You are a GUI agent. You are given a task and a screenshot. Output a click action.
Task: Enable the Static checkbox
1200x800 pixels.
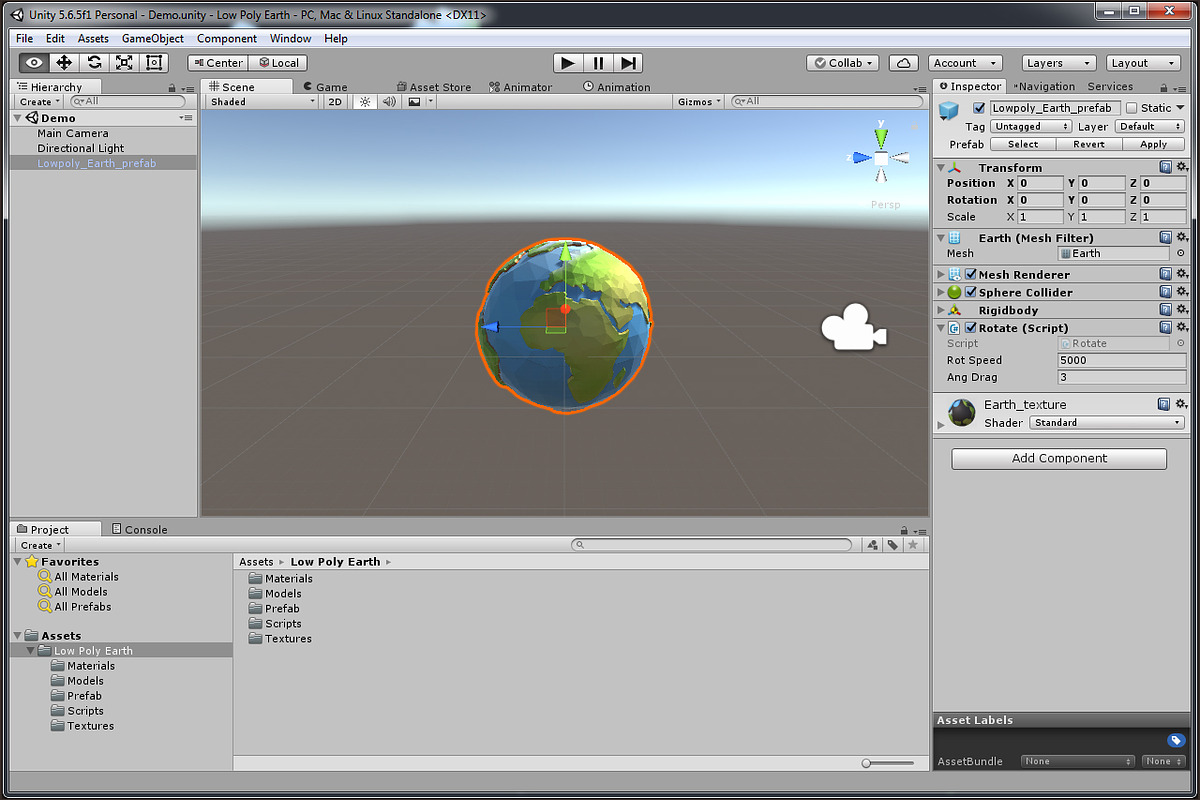coord(1132,108)
